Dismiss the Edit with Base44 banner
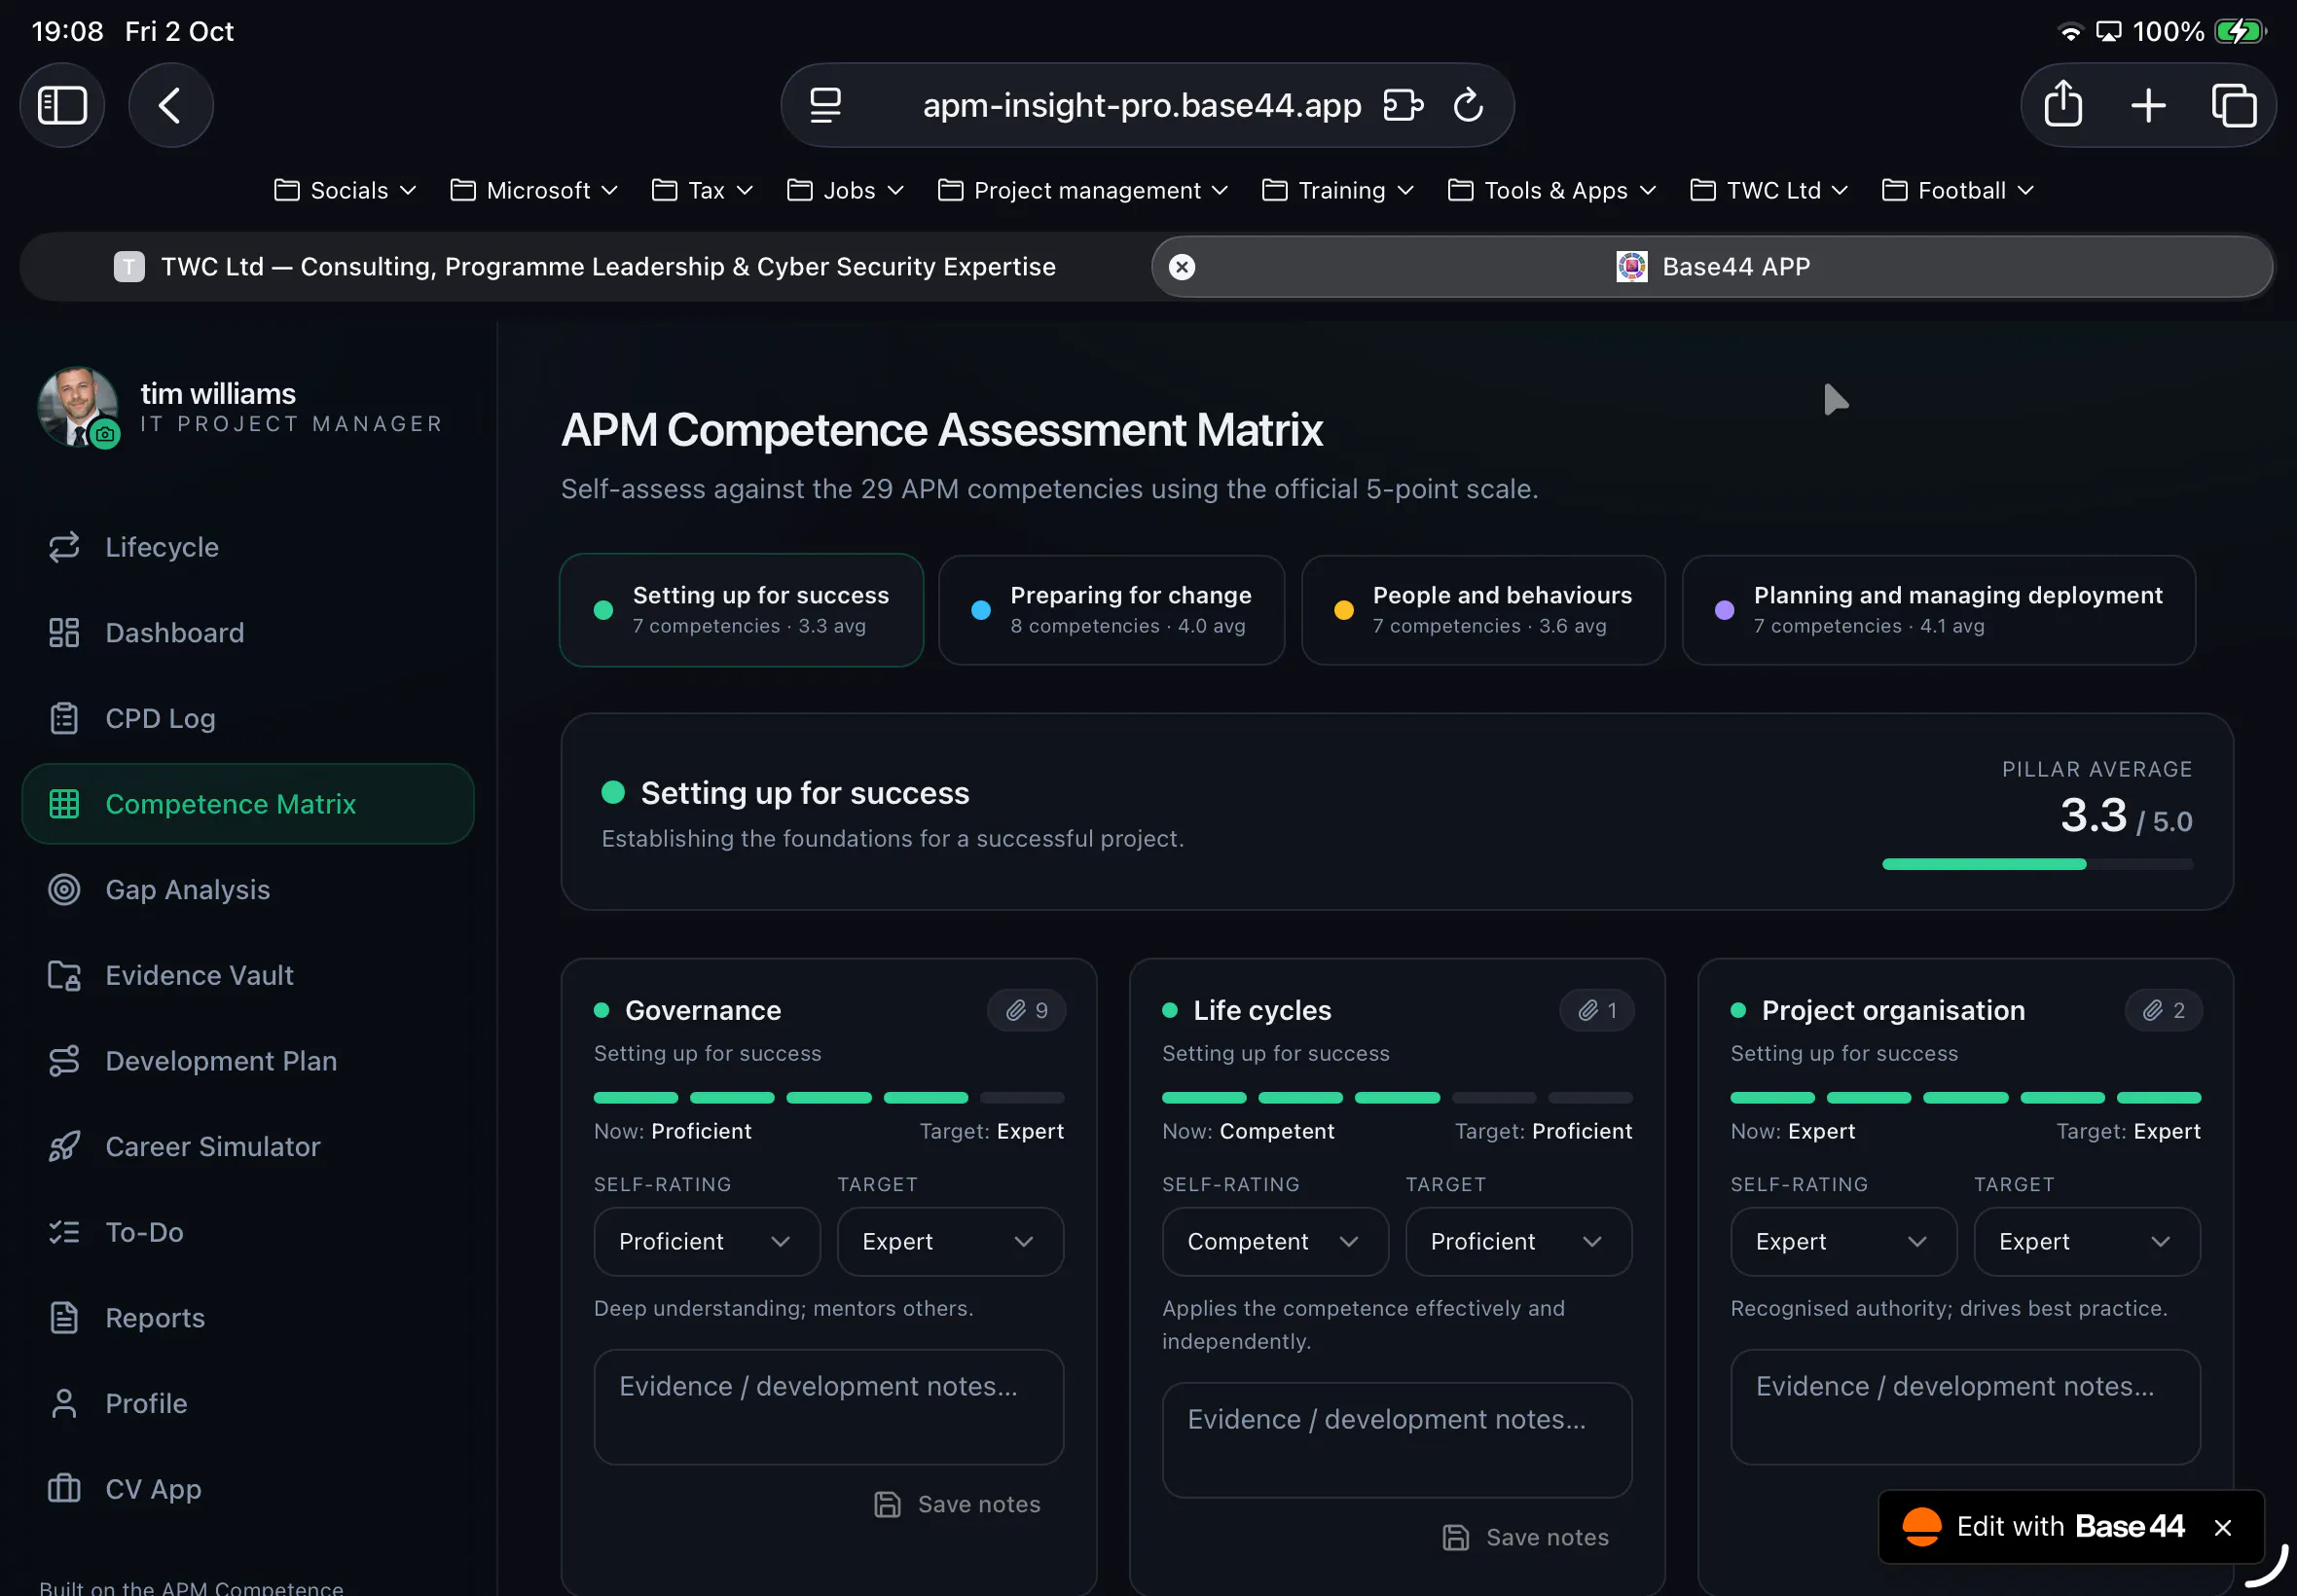Image resolution: width=2297 pixels, height=1596 pixels. click(x=2223, y=1527)
